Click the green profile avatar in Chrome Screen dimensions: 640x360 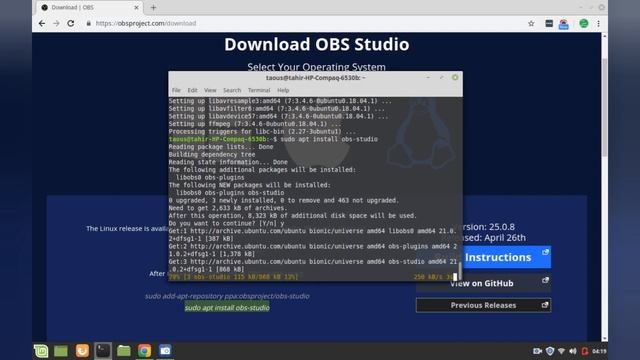pos(584,24)
